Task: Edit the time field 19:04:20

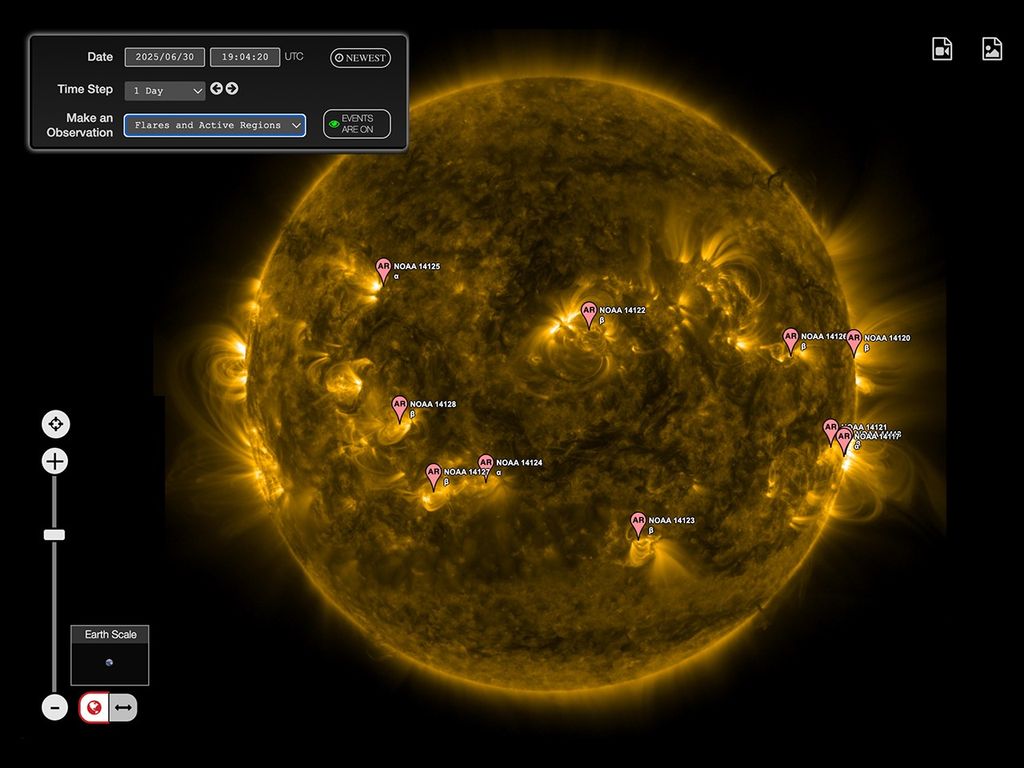Action: tap(245, 57)
